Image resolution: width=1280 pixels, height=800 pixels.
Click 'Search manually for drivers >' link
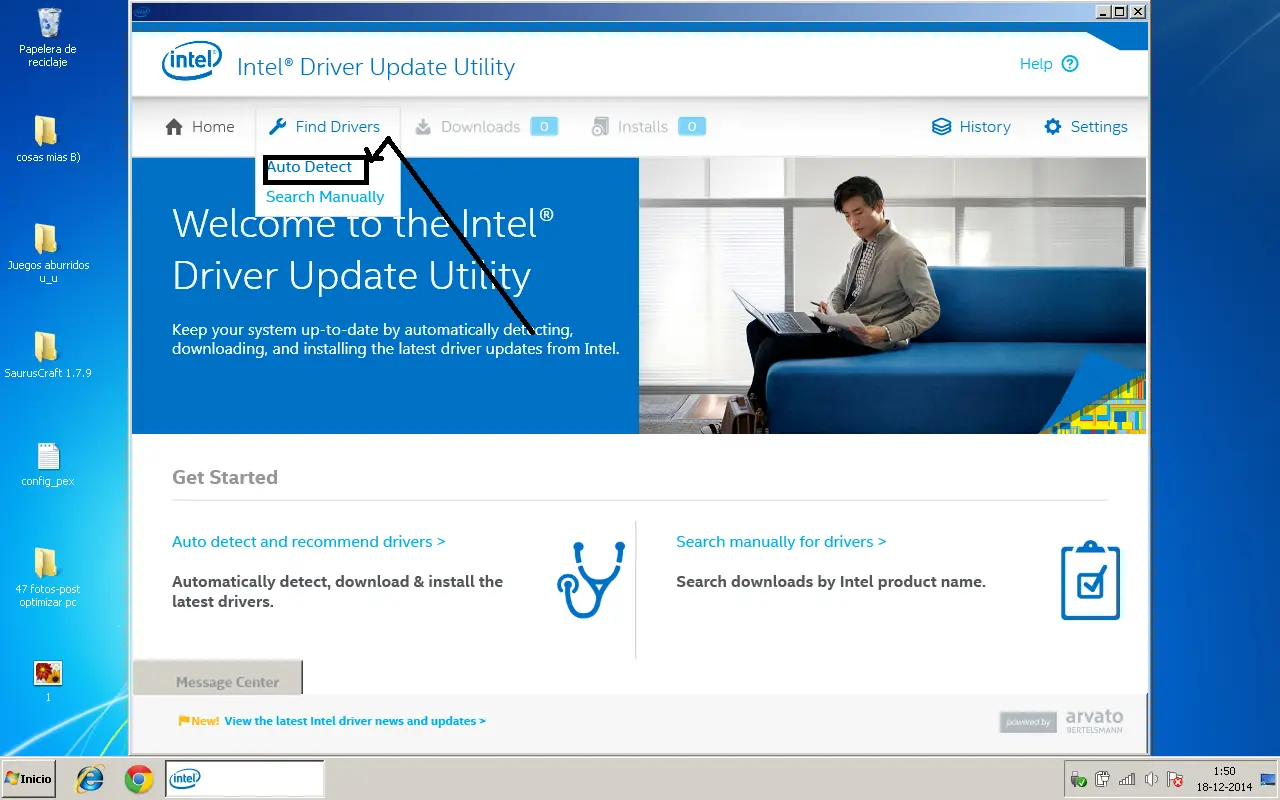coord(781,542)
